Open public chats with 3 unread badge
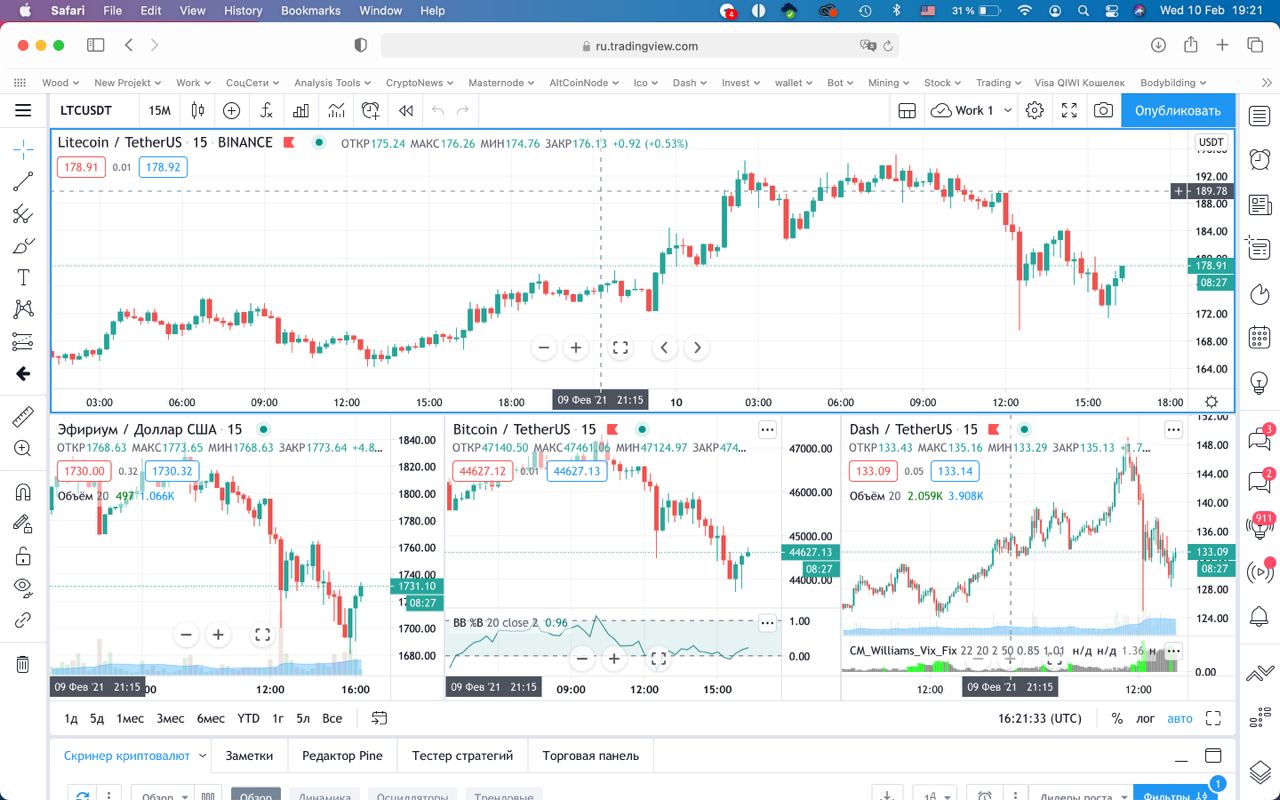 click(1259, 438)
